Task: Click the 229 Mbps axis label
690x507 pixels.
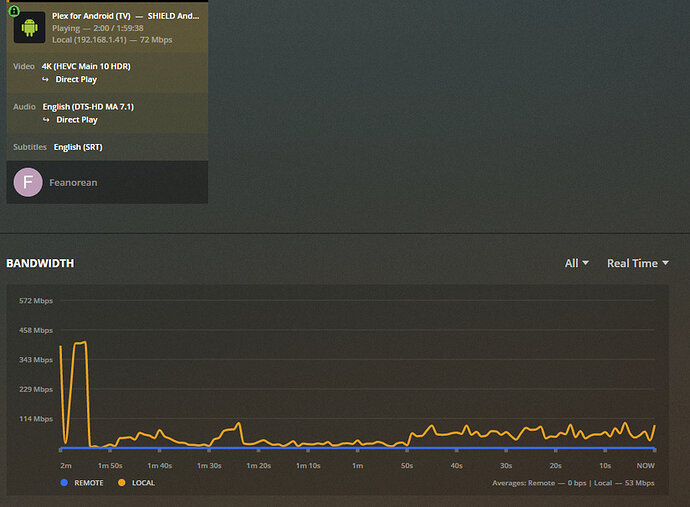Action: pyautogui.click(x=36, y=389)
